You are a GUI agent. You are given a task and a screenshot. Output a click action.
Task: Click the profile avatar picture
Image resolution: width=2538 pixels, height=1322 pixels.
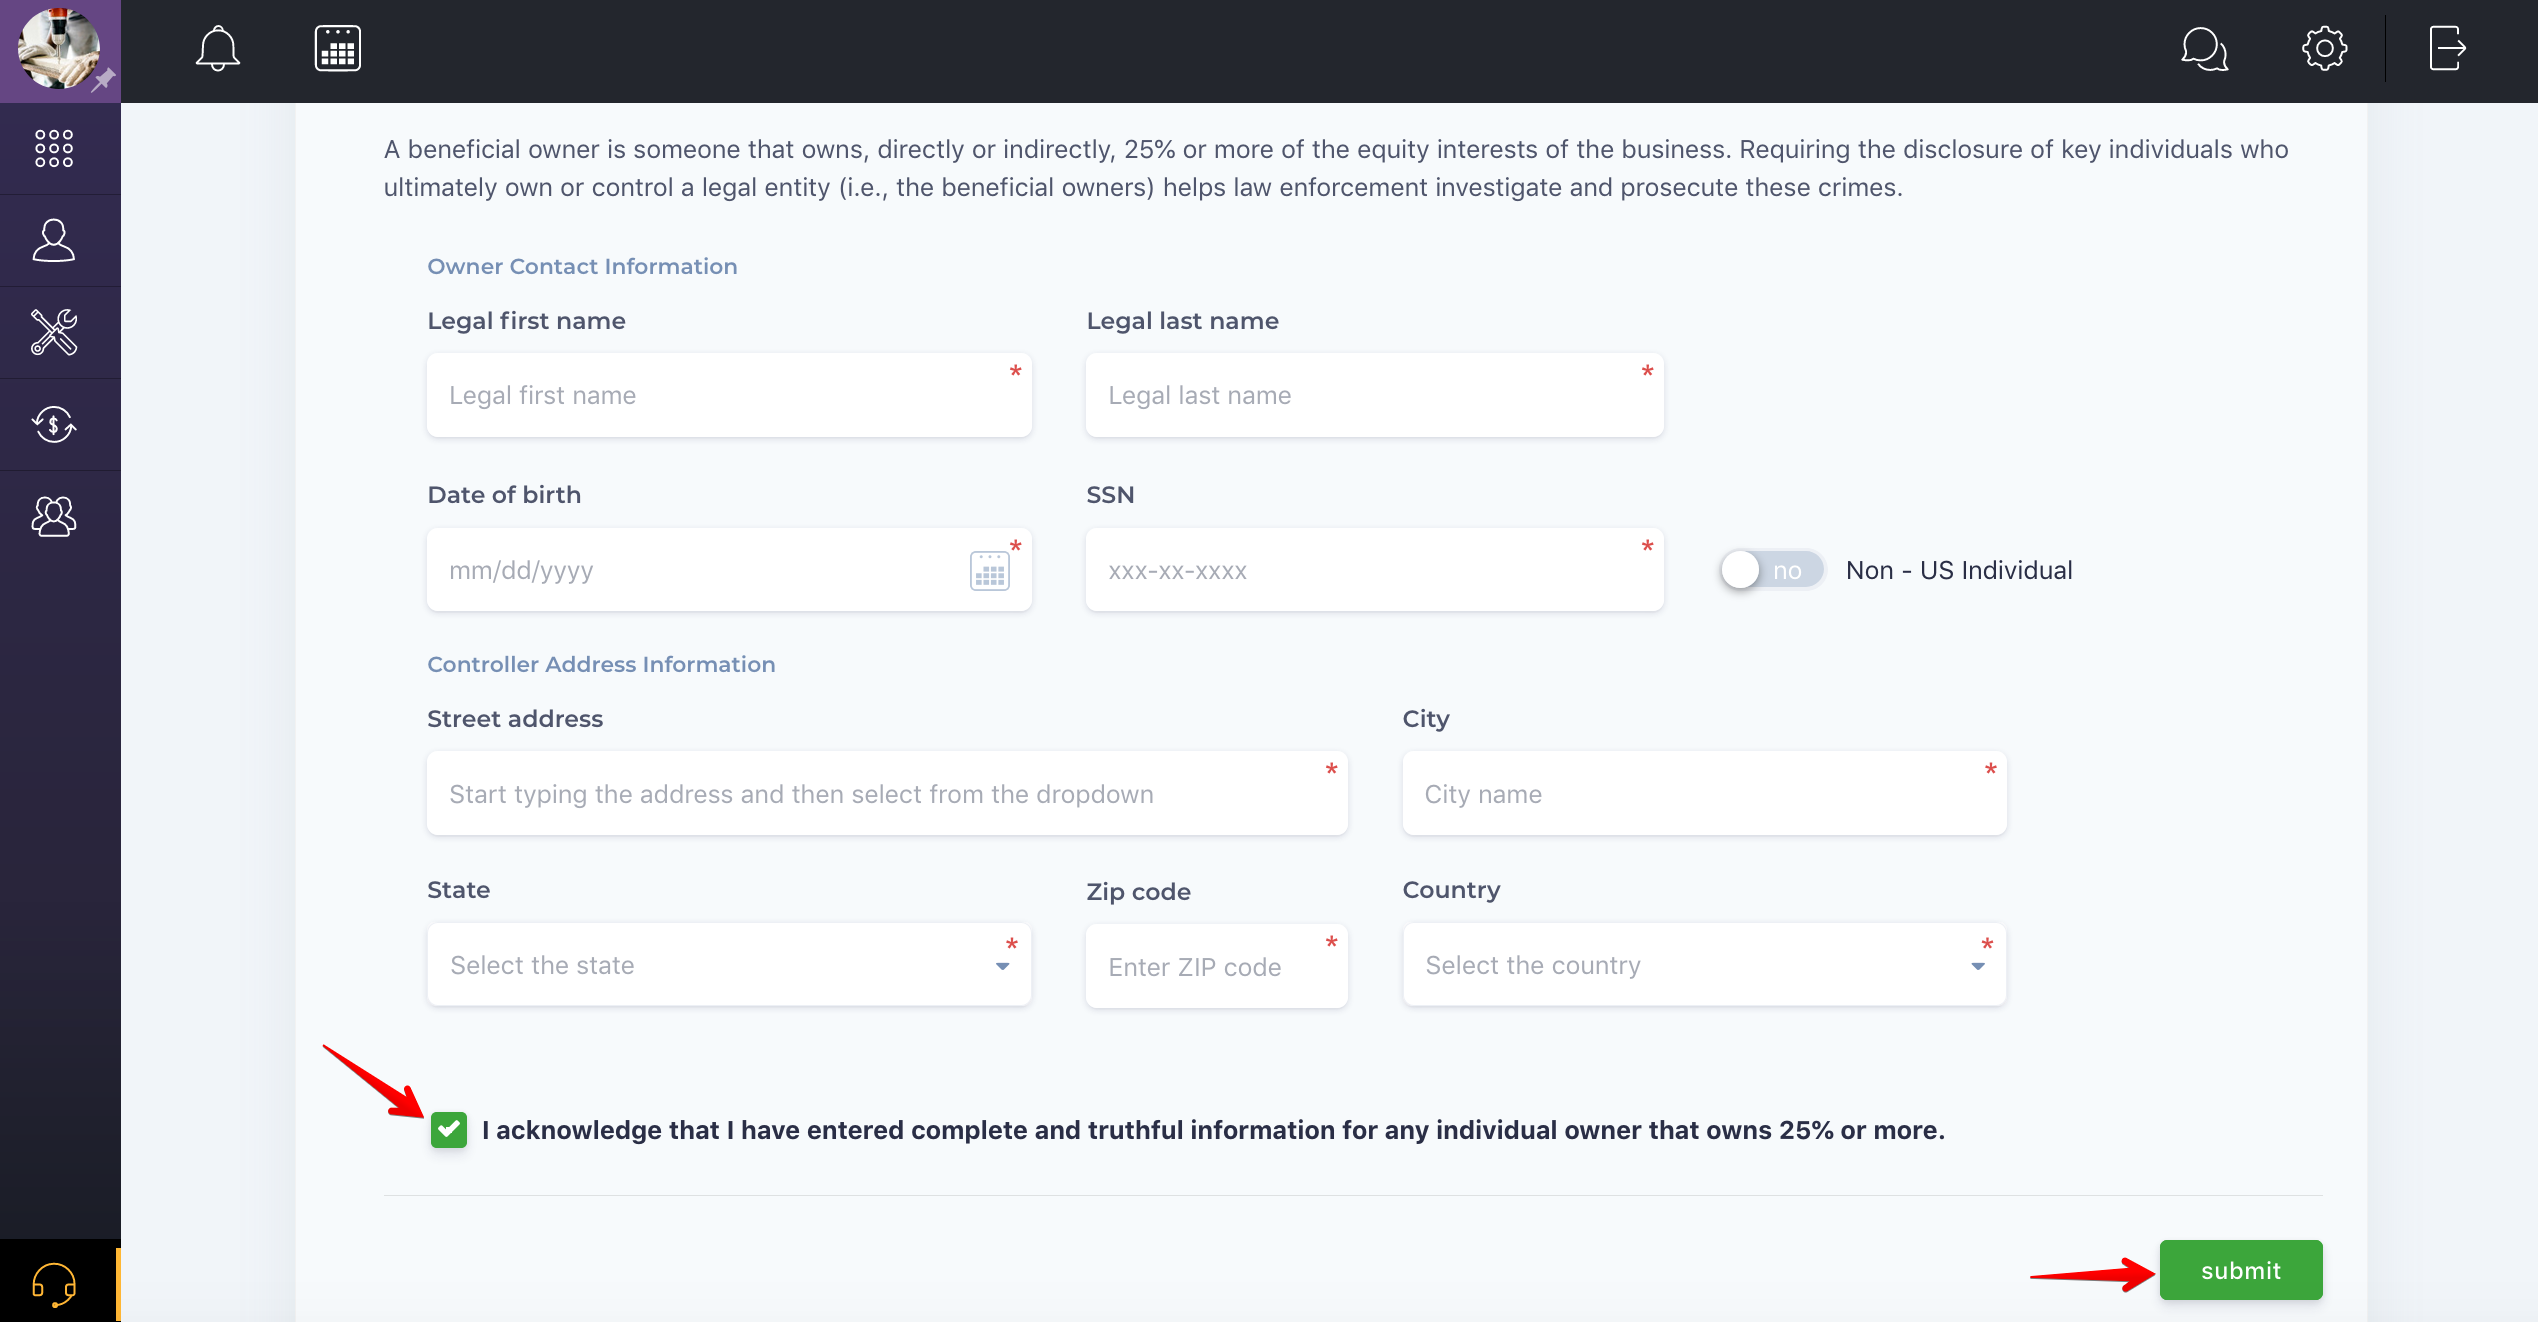[x=58, y=48]
